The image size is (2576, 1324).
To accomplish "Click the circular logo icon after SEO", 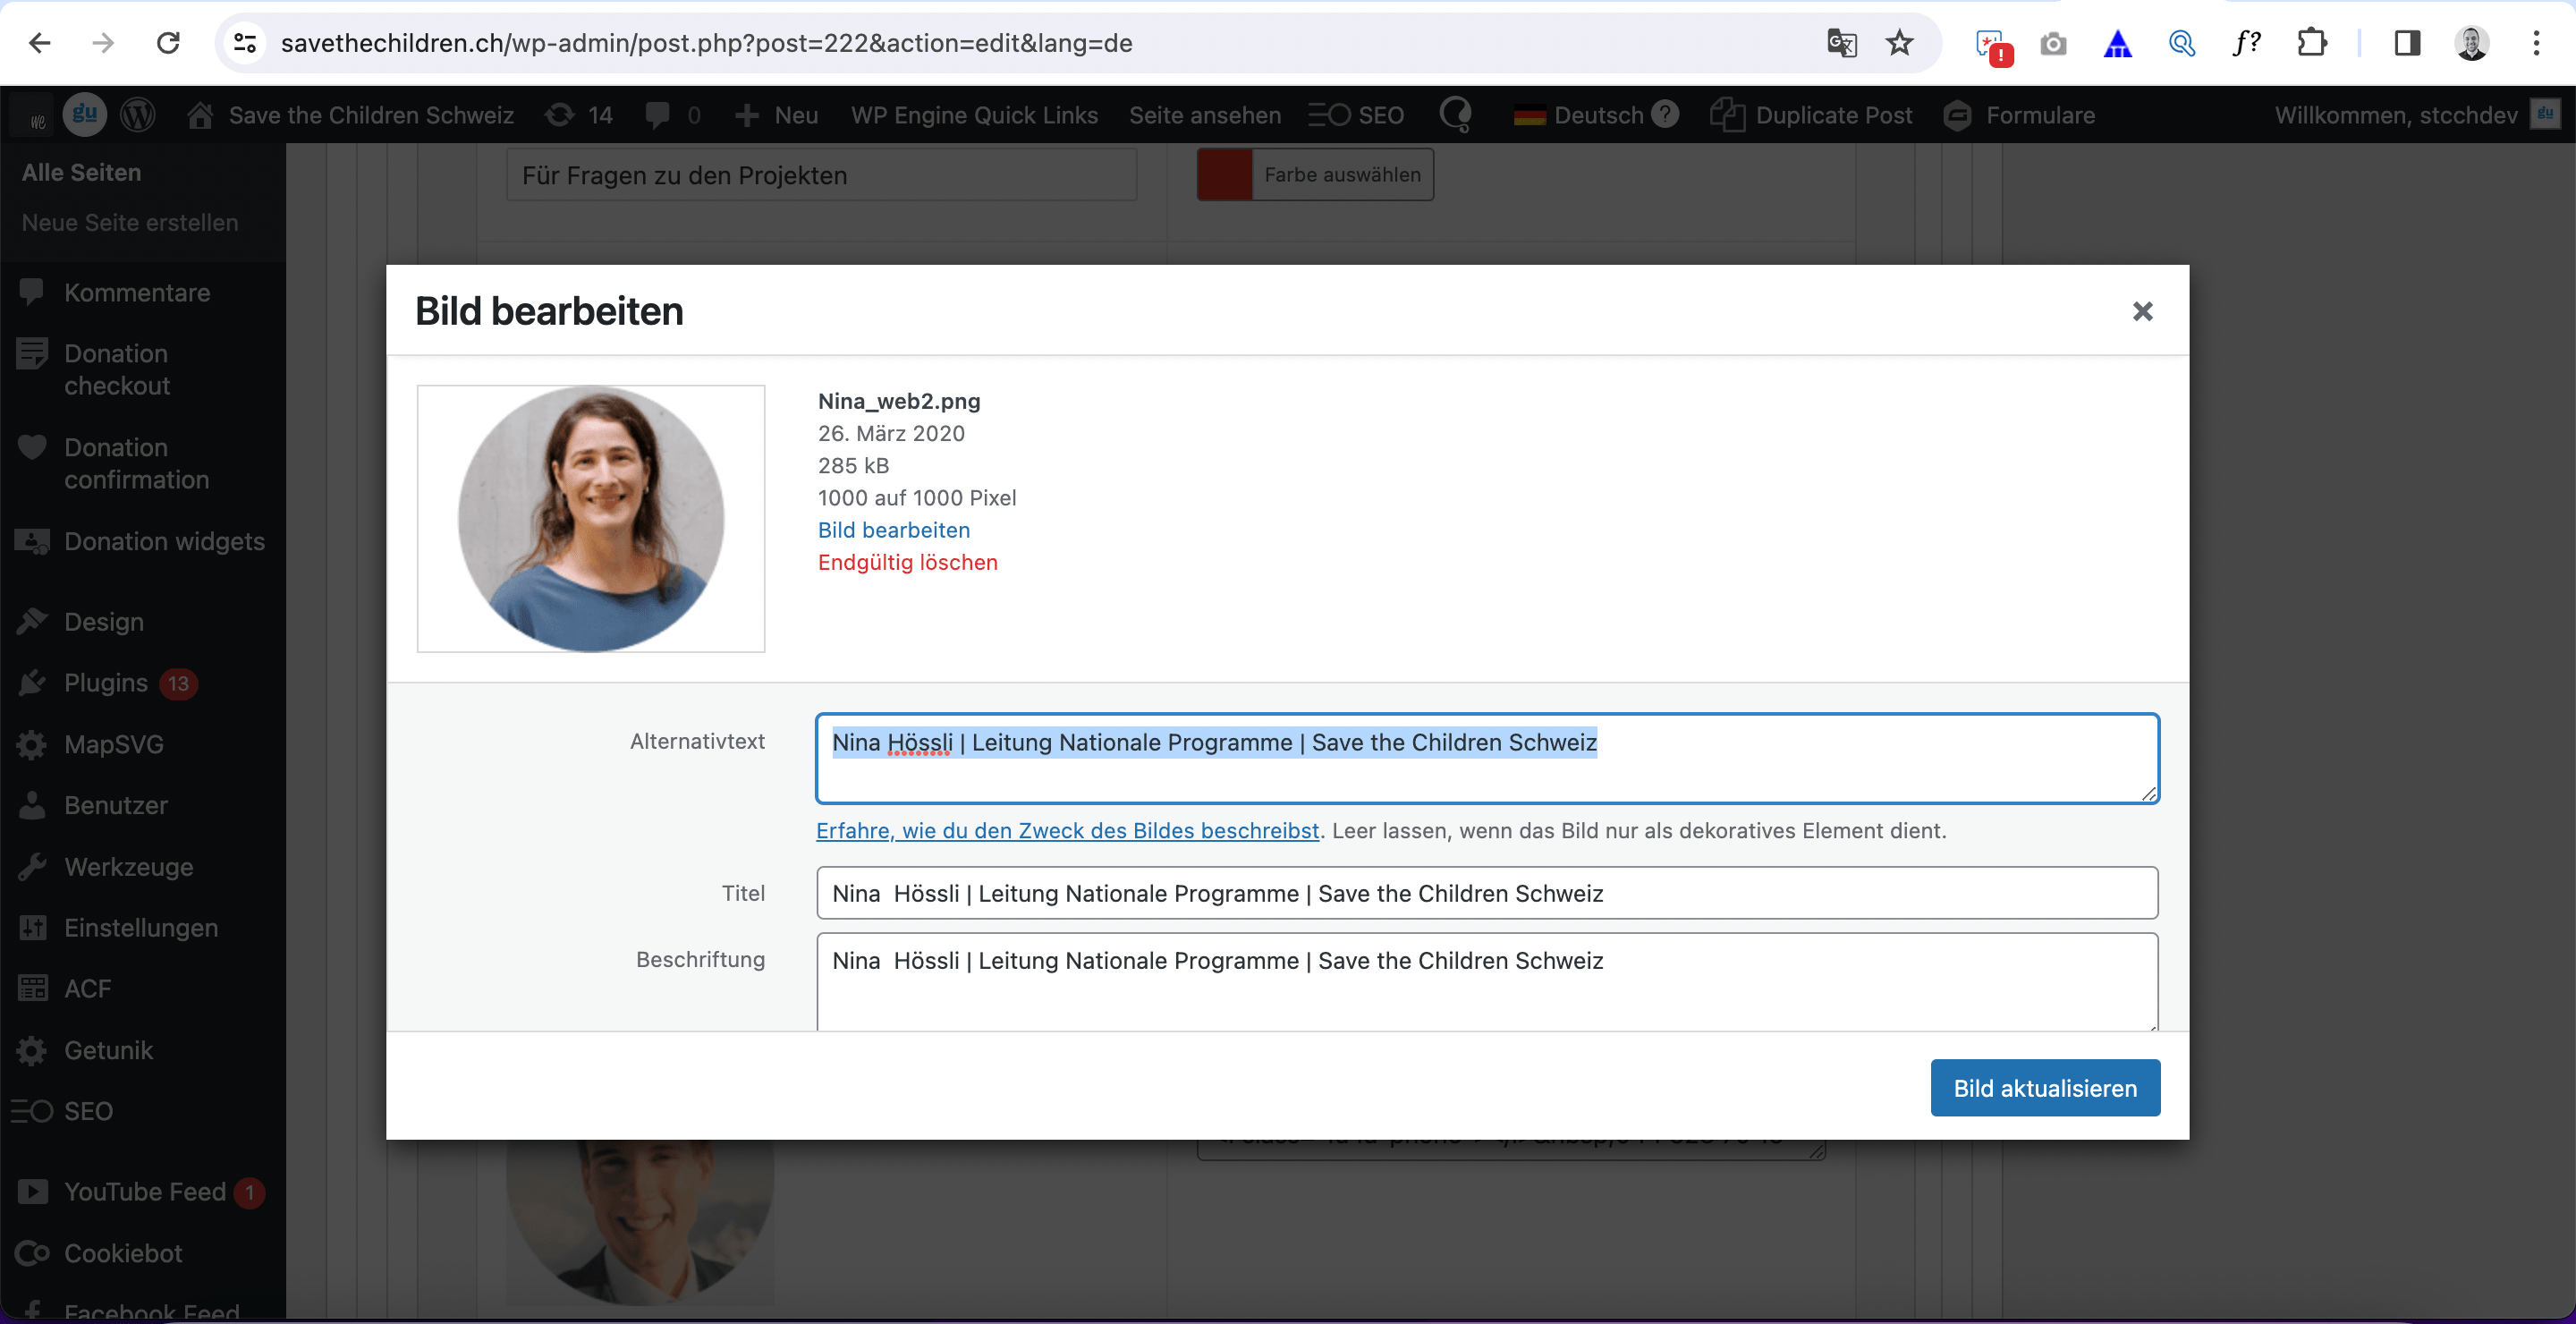I will tap(1455, 115).
